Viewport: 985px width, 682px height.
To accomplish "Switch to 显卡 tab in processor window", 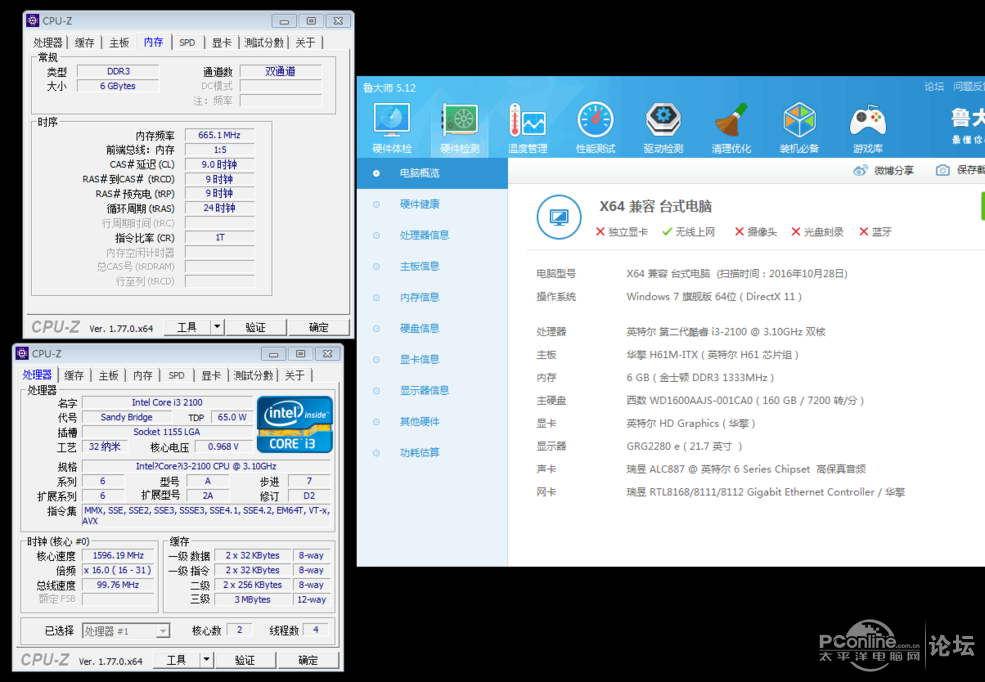I will coord(210,376).
